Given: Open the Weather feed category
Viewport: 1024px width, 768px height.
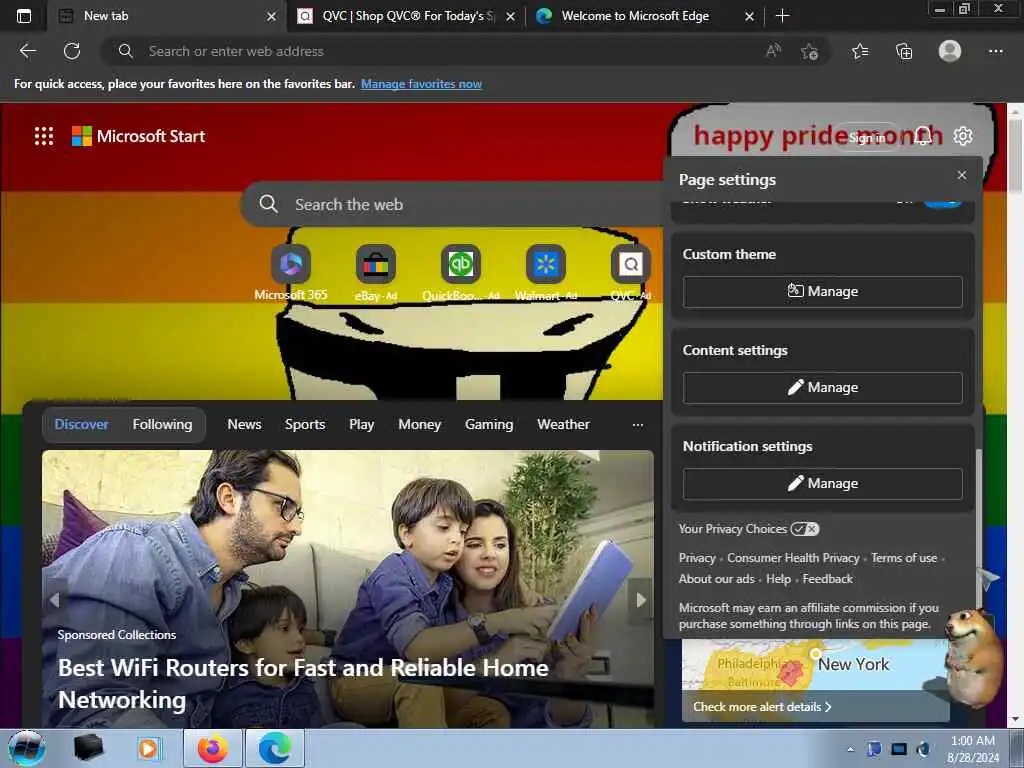Looking at the screenshot, I should click(x=563, y=424).
